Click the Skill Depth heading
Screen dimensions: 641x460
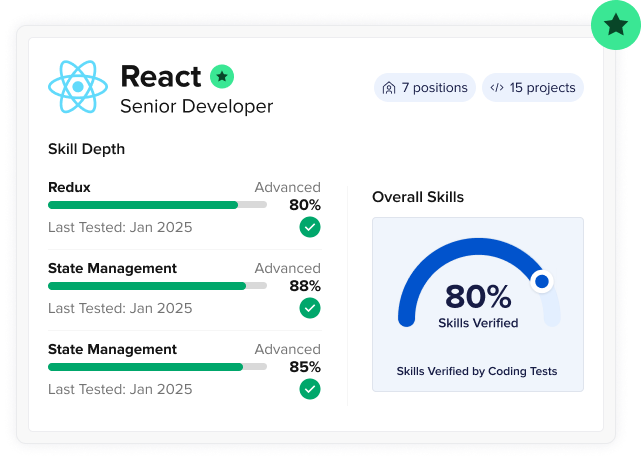[x=86, y=149]
